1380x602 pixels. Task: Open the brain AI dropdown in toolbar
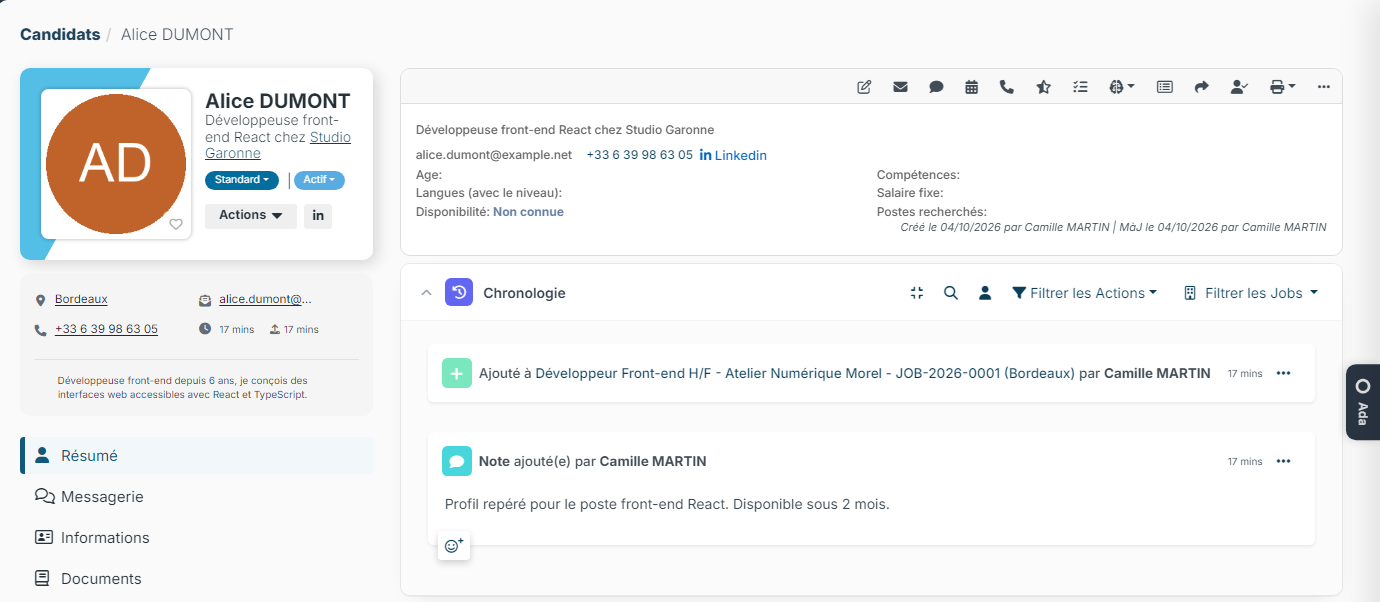(x=1122, y=87)
